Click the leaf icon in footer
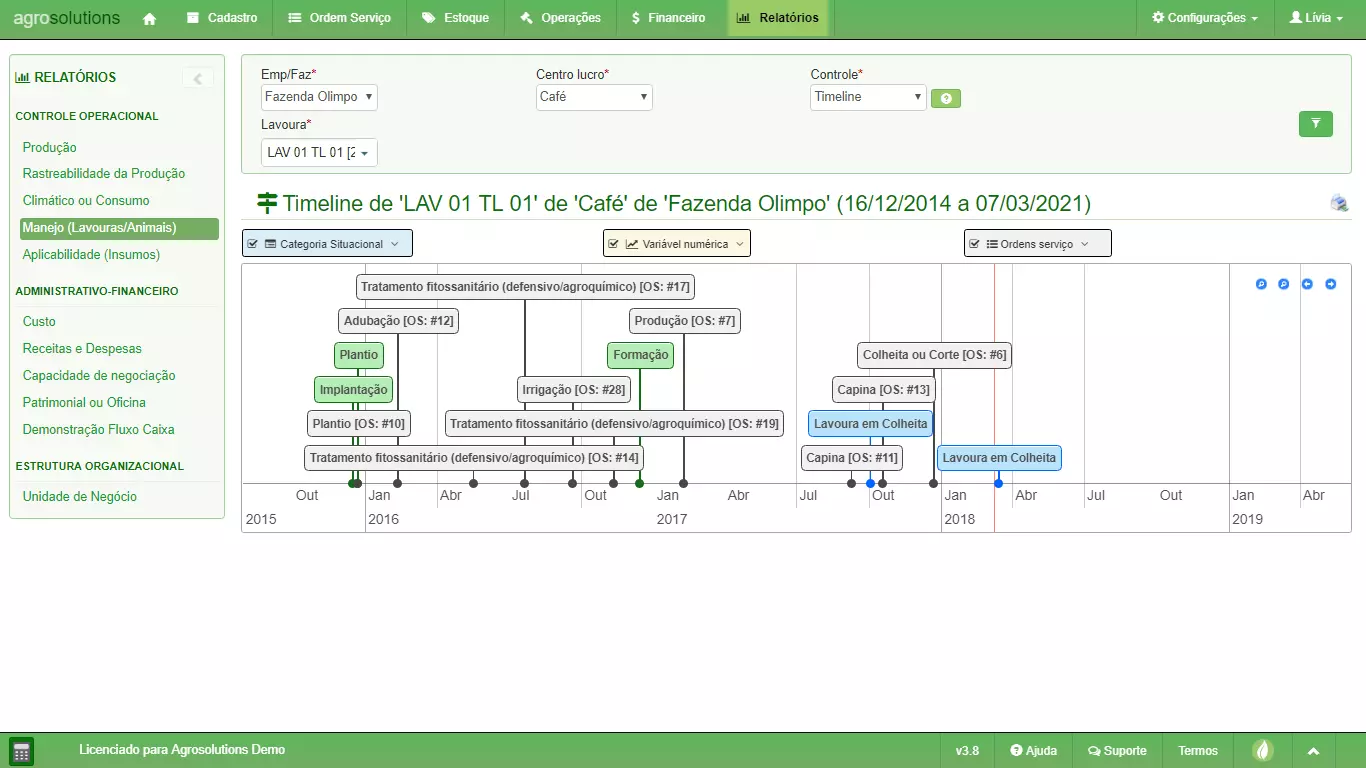1366x768 pixels. [x=1264, y=750]
